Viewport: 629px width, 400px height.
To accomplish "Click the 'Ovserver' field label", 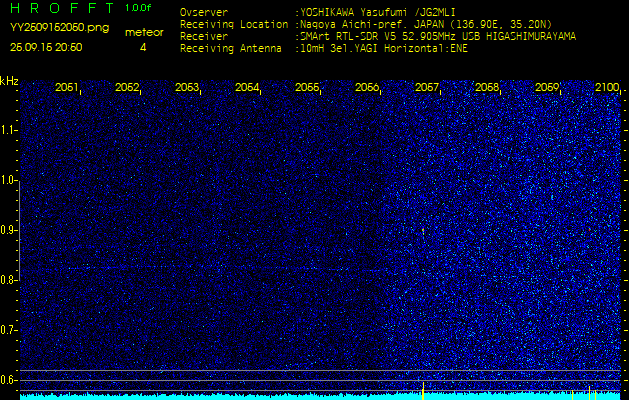I will click(x=204, y=12).
